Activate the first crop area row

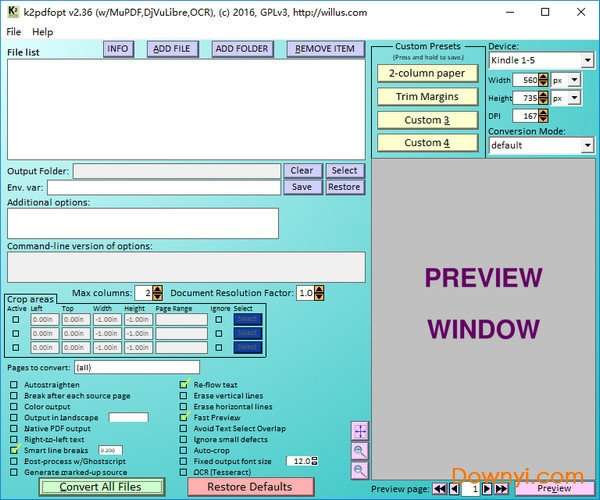16,319
